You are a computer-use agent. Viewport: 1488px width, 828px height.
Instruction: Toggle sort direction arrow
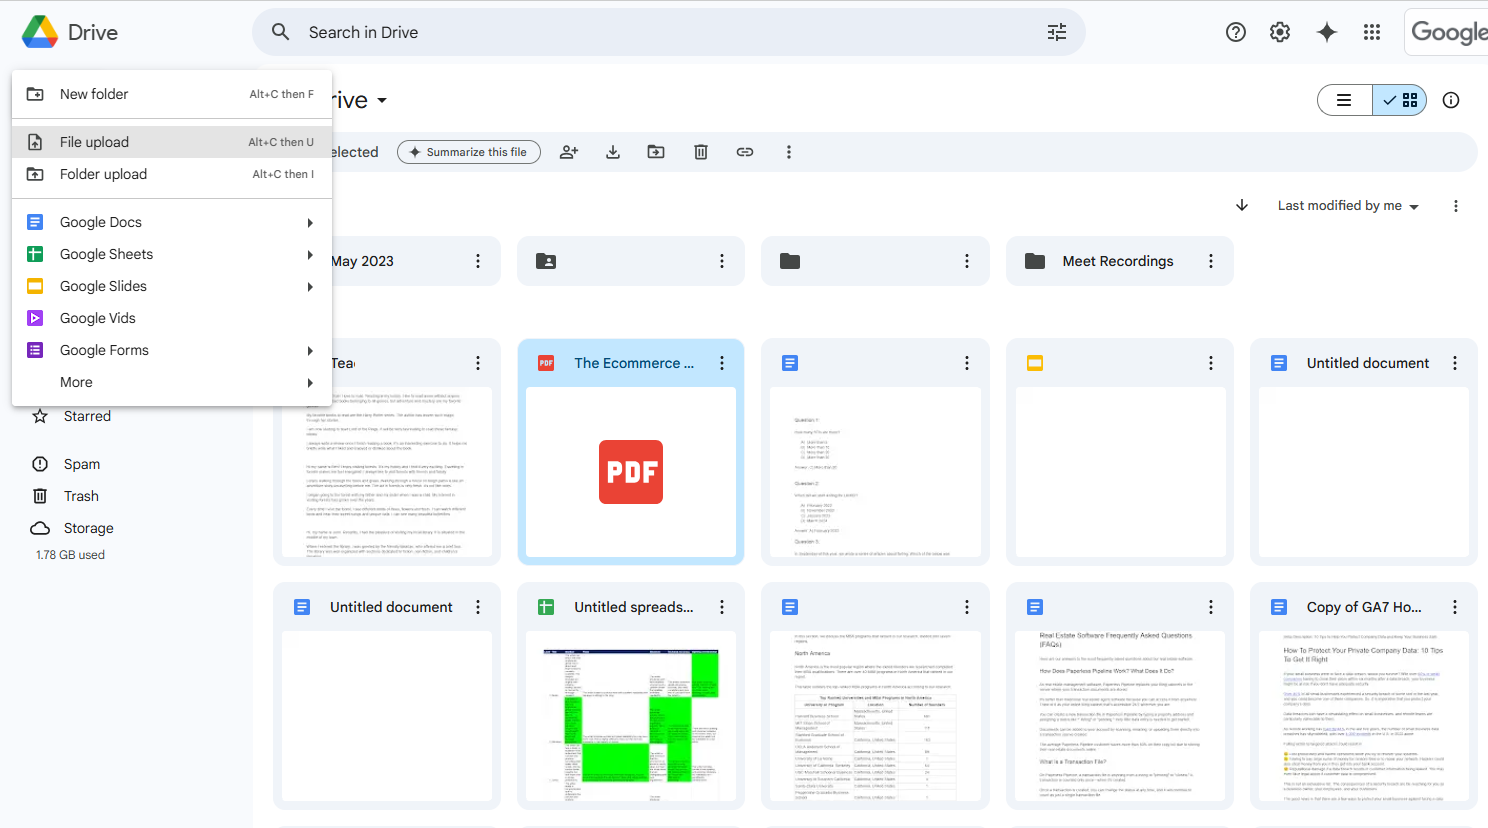coord(1241,205)
